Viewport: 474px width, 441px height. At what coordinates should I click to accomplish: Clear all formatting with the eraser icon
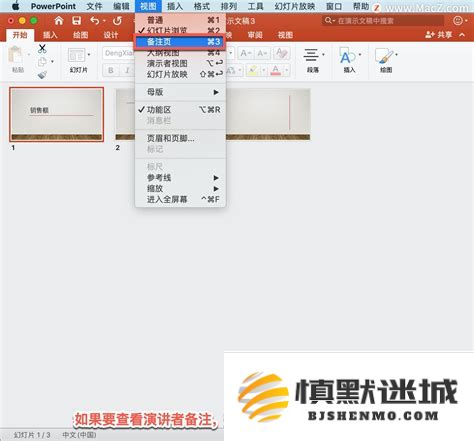(x=281, y=53)
